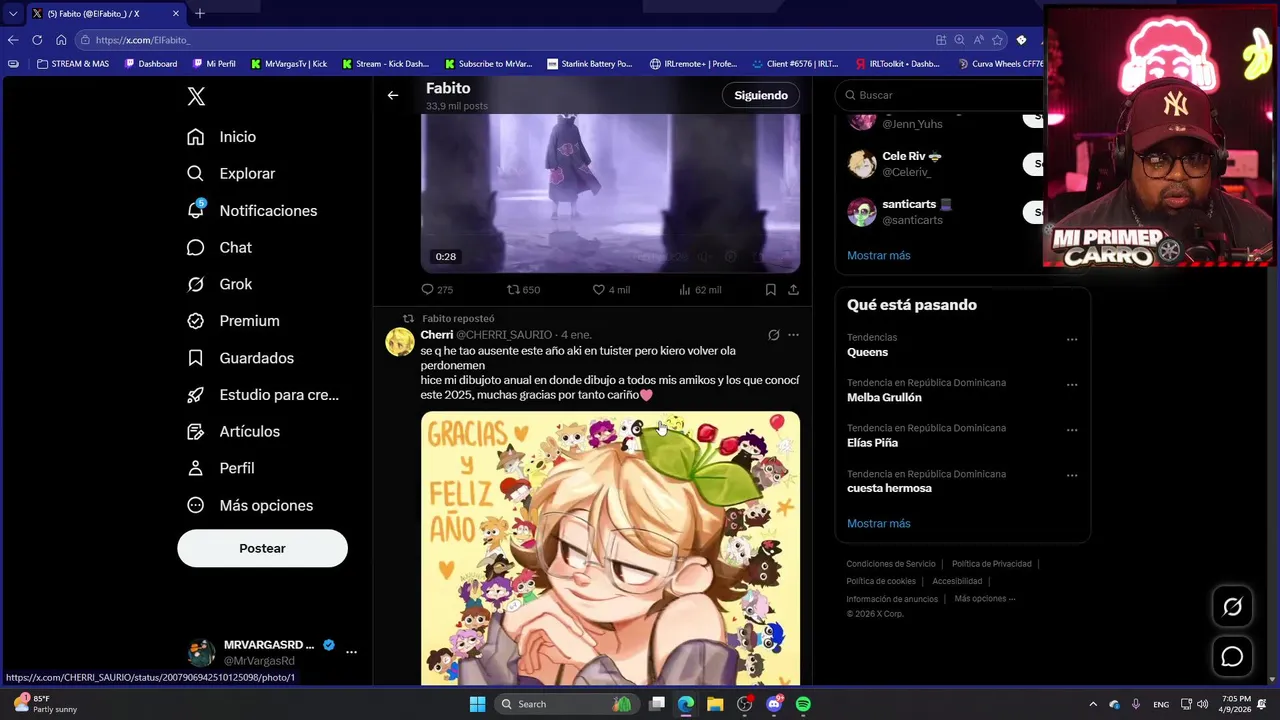Open Queens trending topic
1280x720 pixels.
tap(867, 352)
